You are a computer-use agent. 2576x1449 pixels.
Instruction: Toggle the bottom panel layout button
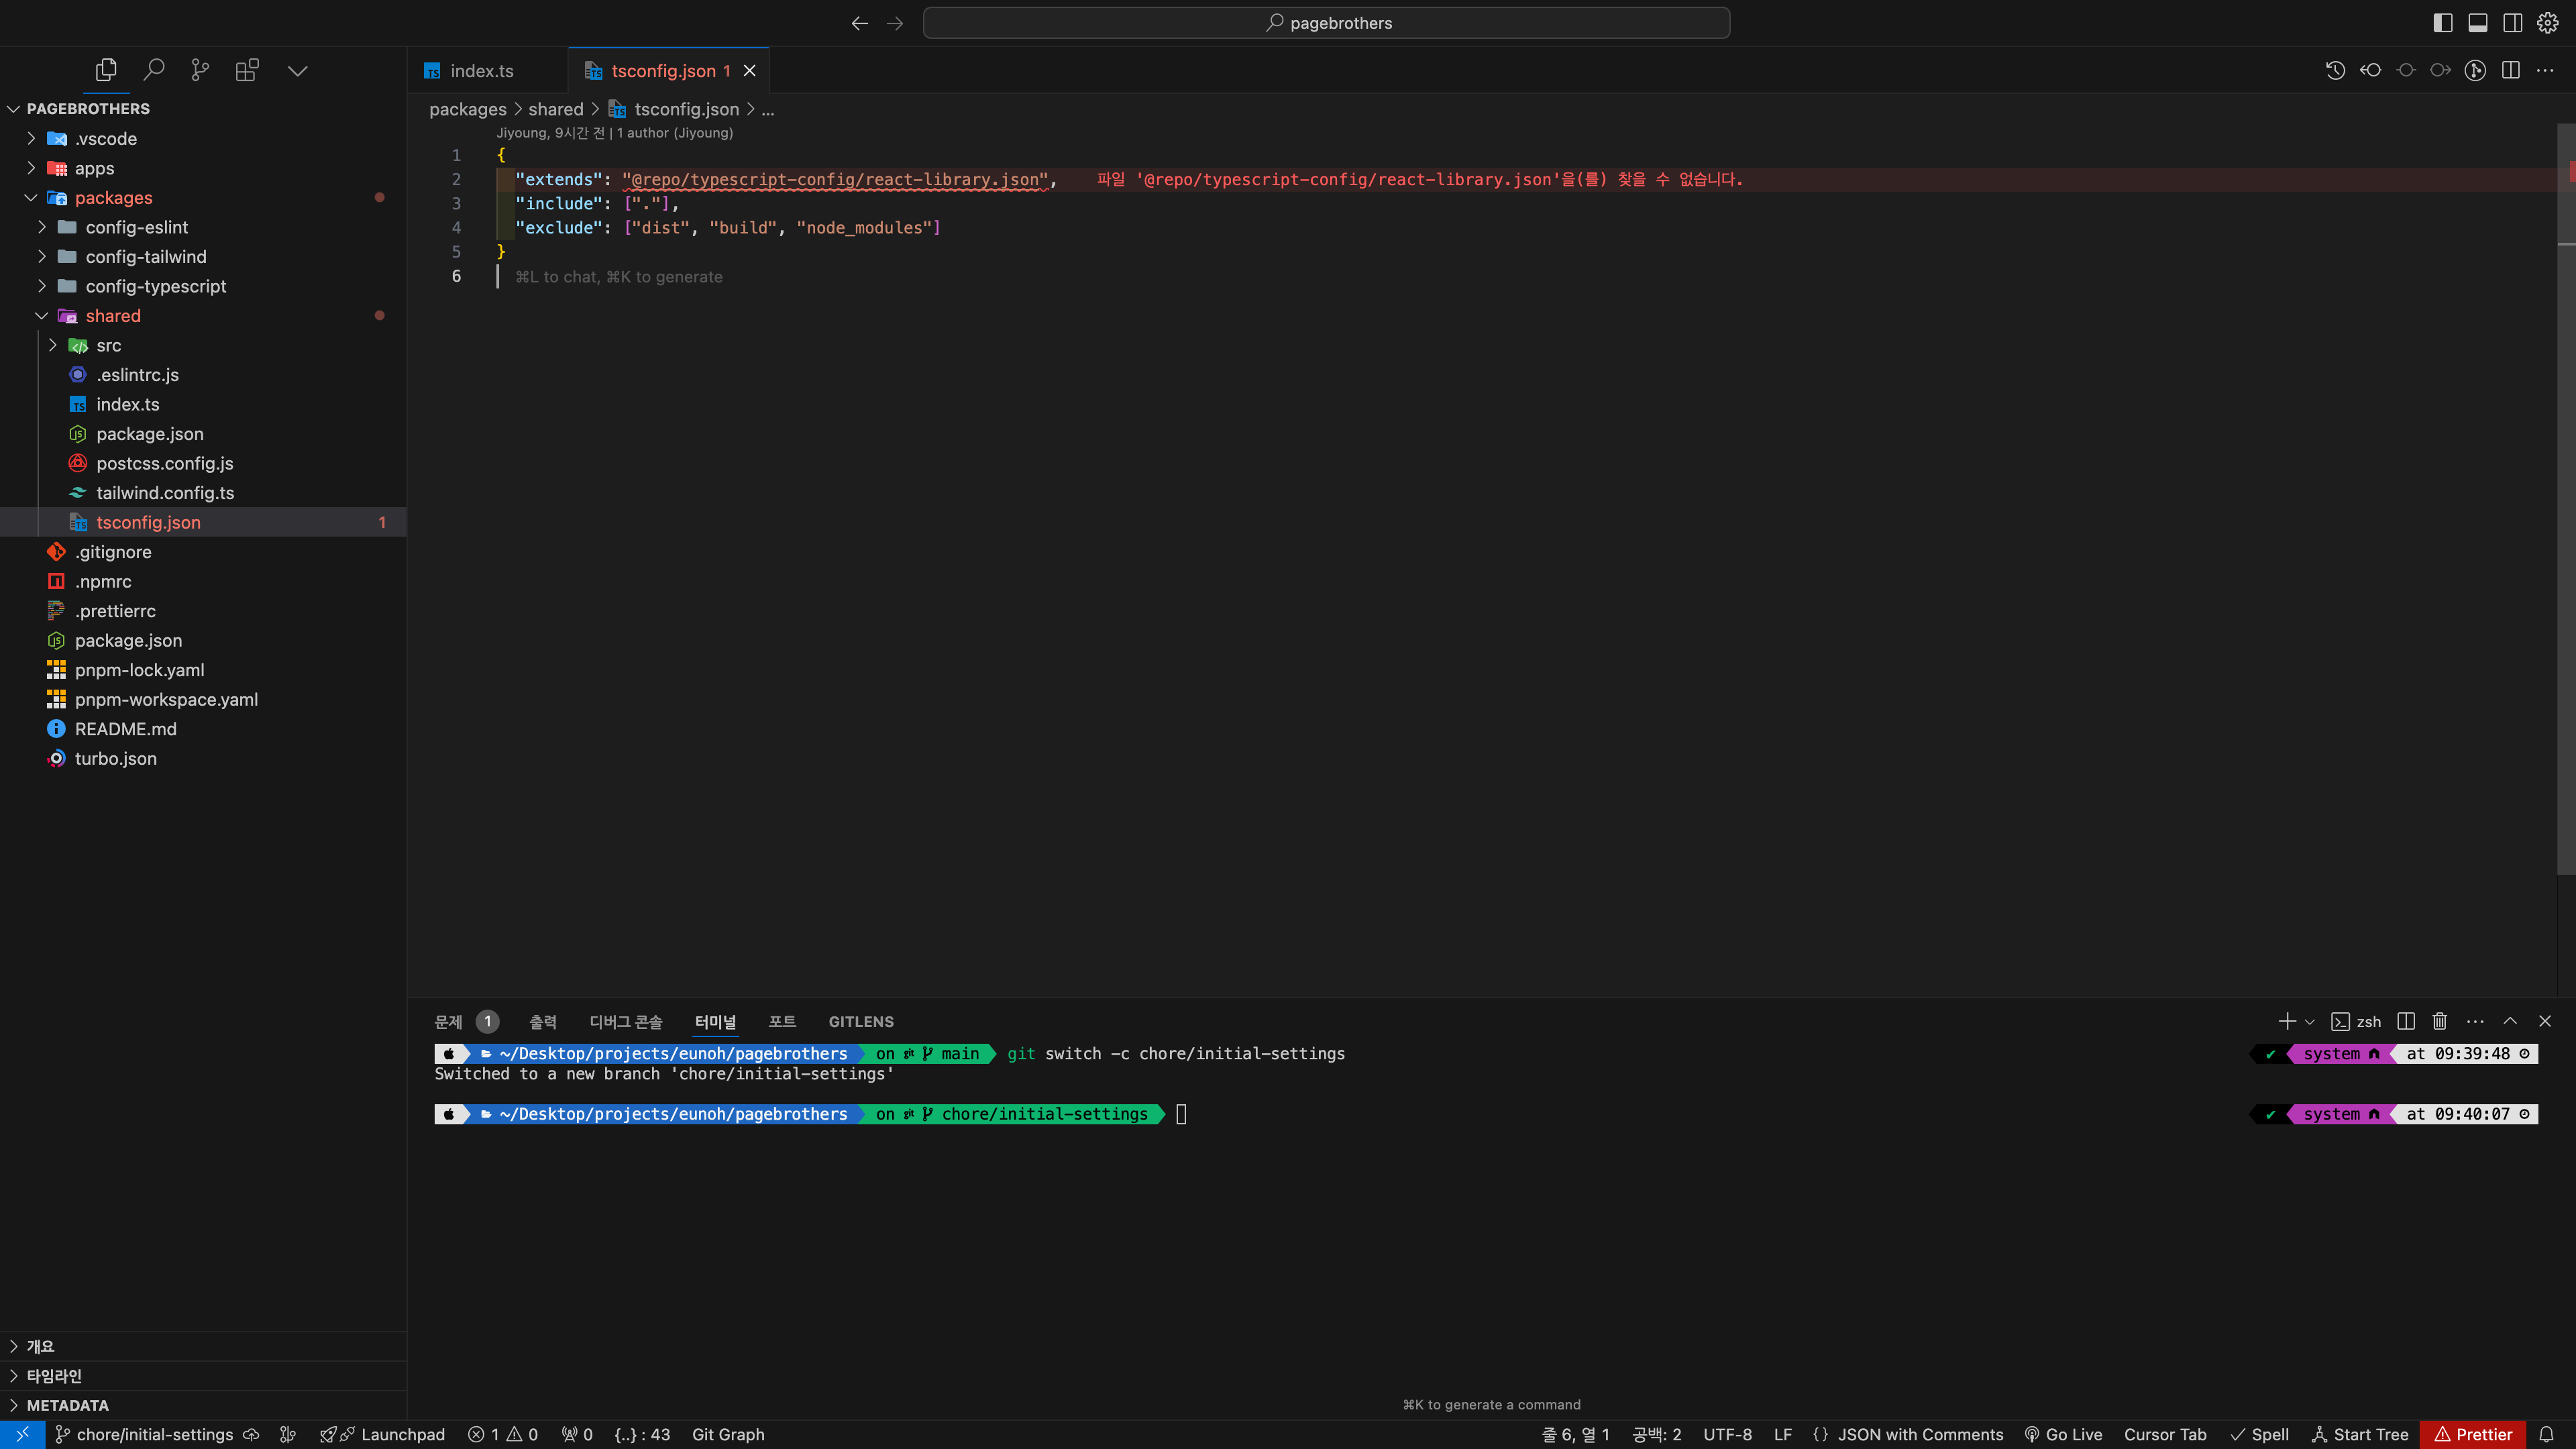coord(2478,23)
